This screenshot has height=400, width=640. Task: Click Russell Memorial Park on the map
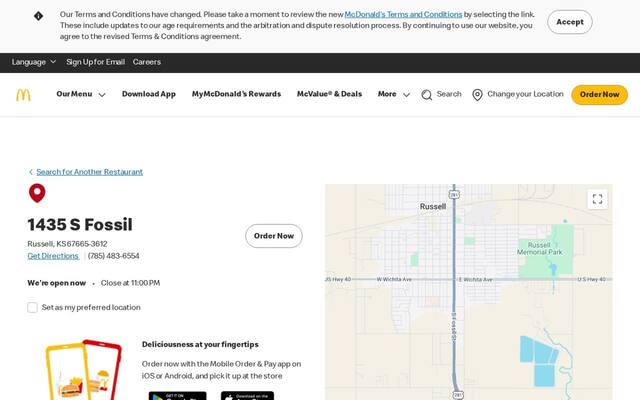click(x=540, y=249)
